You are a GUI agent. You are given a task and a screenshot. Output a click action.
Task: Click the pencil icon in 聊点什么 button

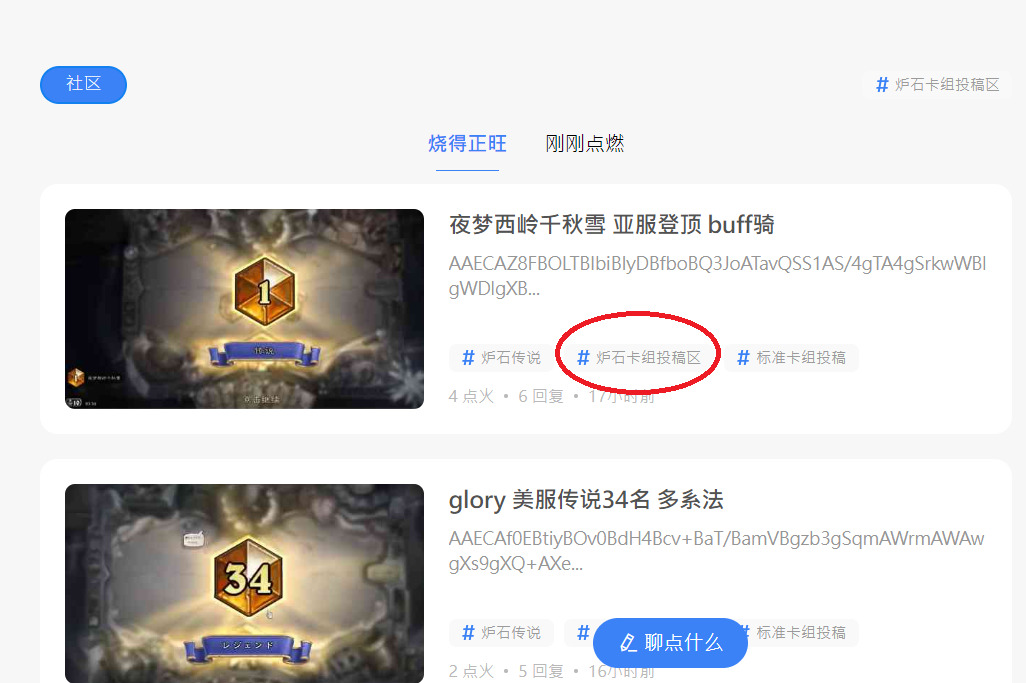click(628, 642)
